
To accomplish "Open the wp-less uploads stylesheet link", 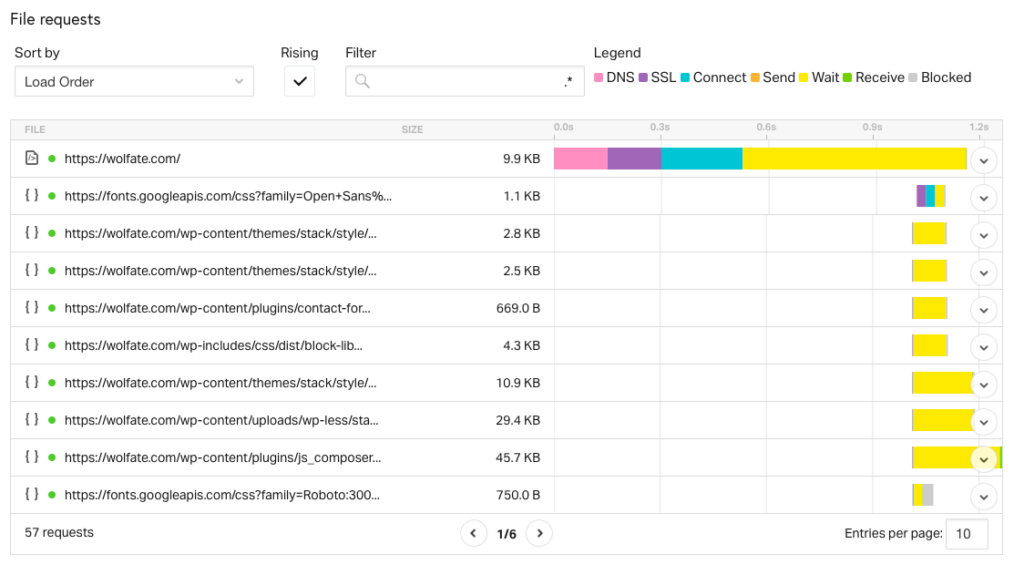I will [x=221, y=420].
